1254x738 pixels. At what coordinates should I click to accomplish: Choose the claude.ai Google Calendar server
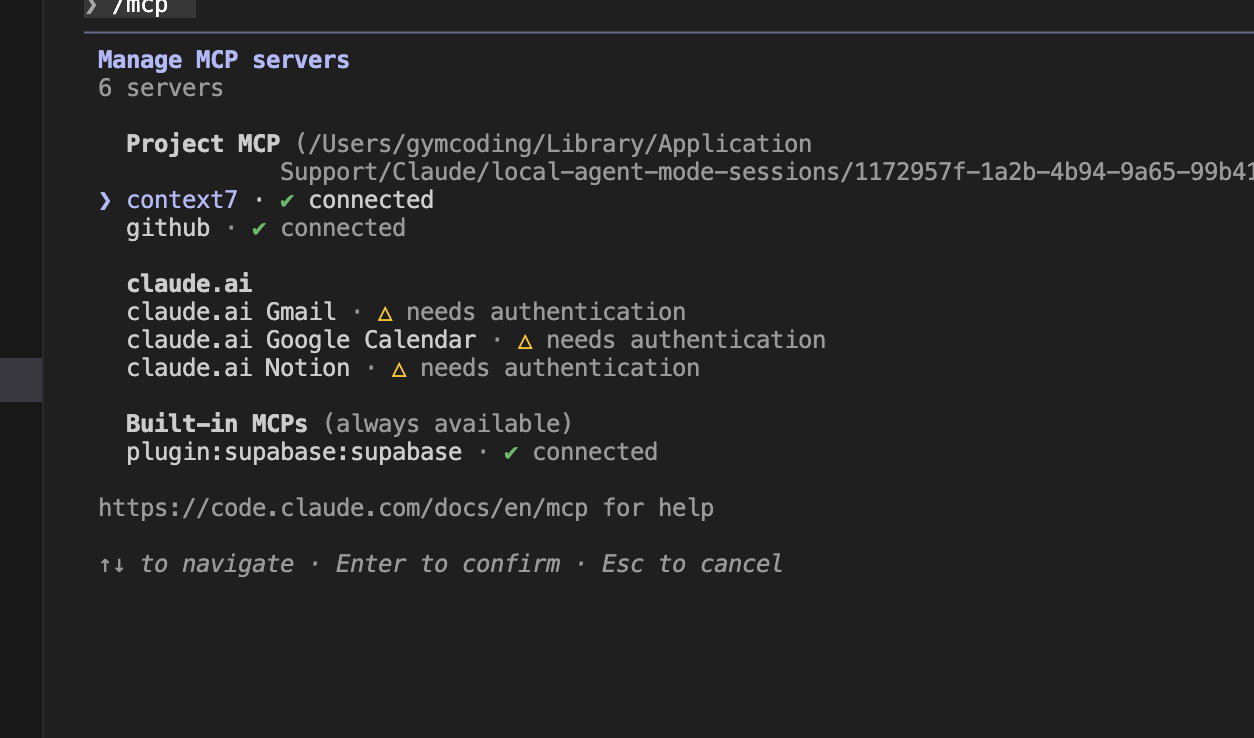tap(301, 340)
